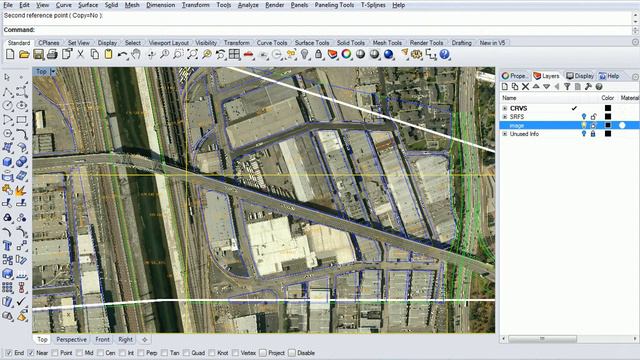
Task: Toggle visibility bulb of SRFS layer
Action: (584, 117)
